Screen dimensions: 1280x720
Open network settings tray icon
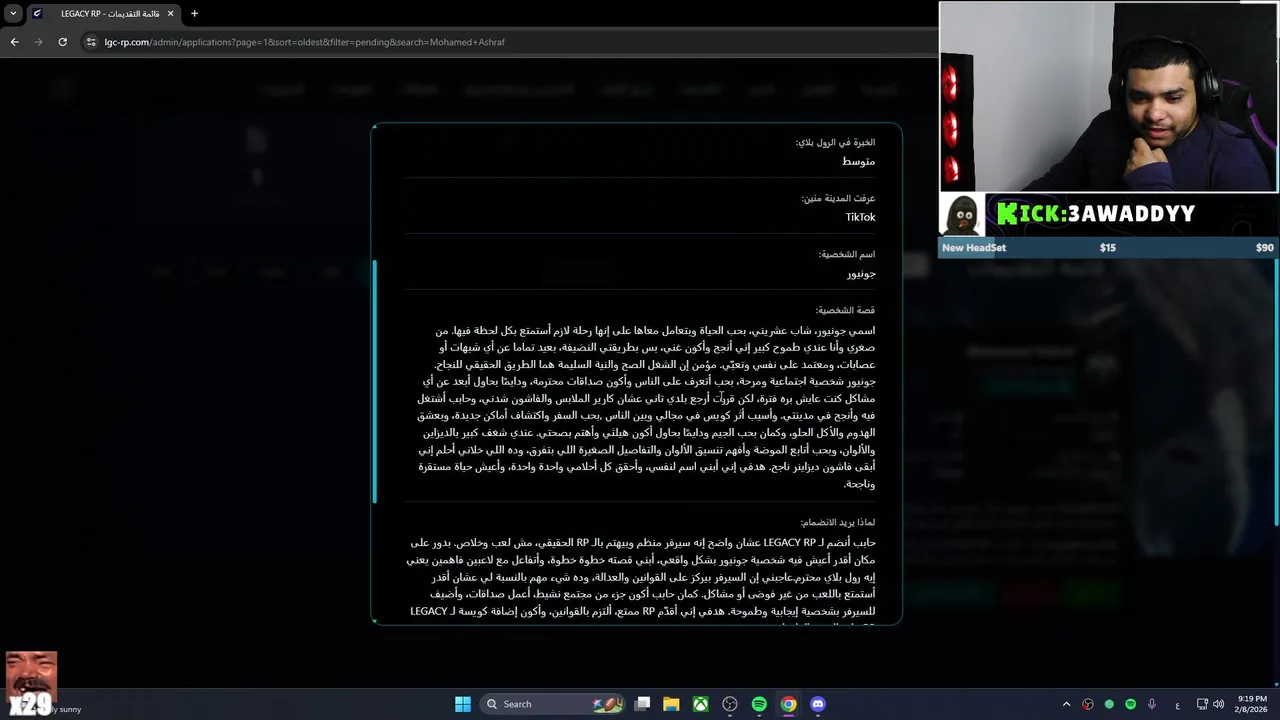[x=1202, y=704]
